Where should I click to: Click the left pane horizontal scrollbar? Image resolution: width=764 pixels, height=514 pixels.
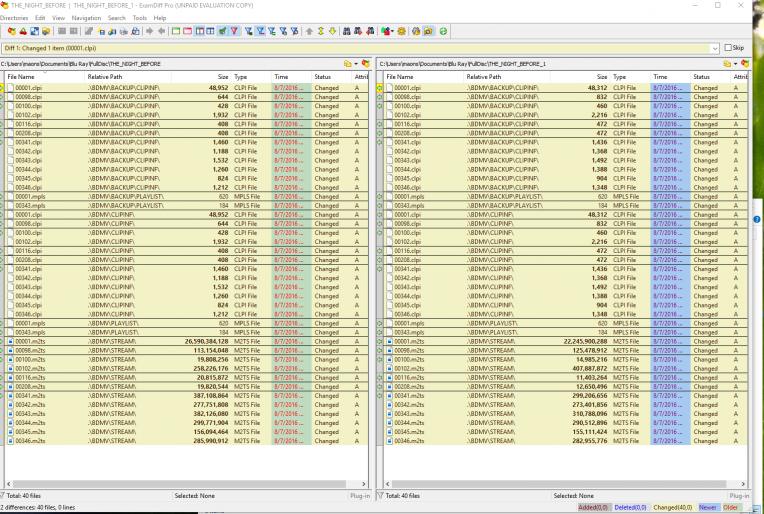click(x=179, y=484)
